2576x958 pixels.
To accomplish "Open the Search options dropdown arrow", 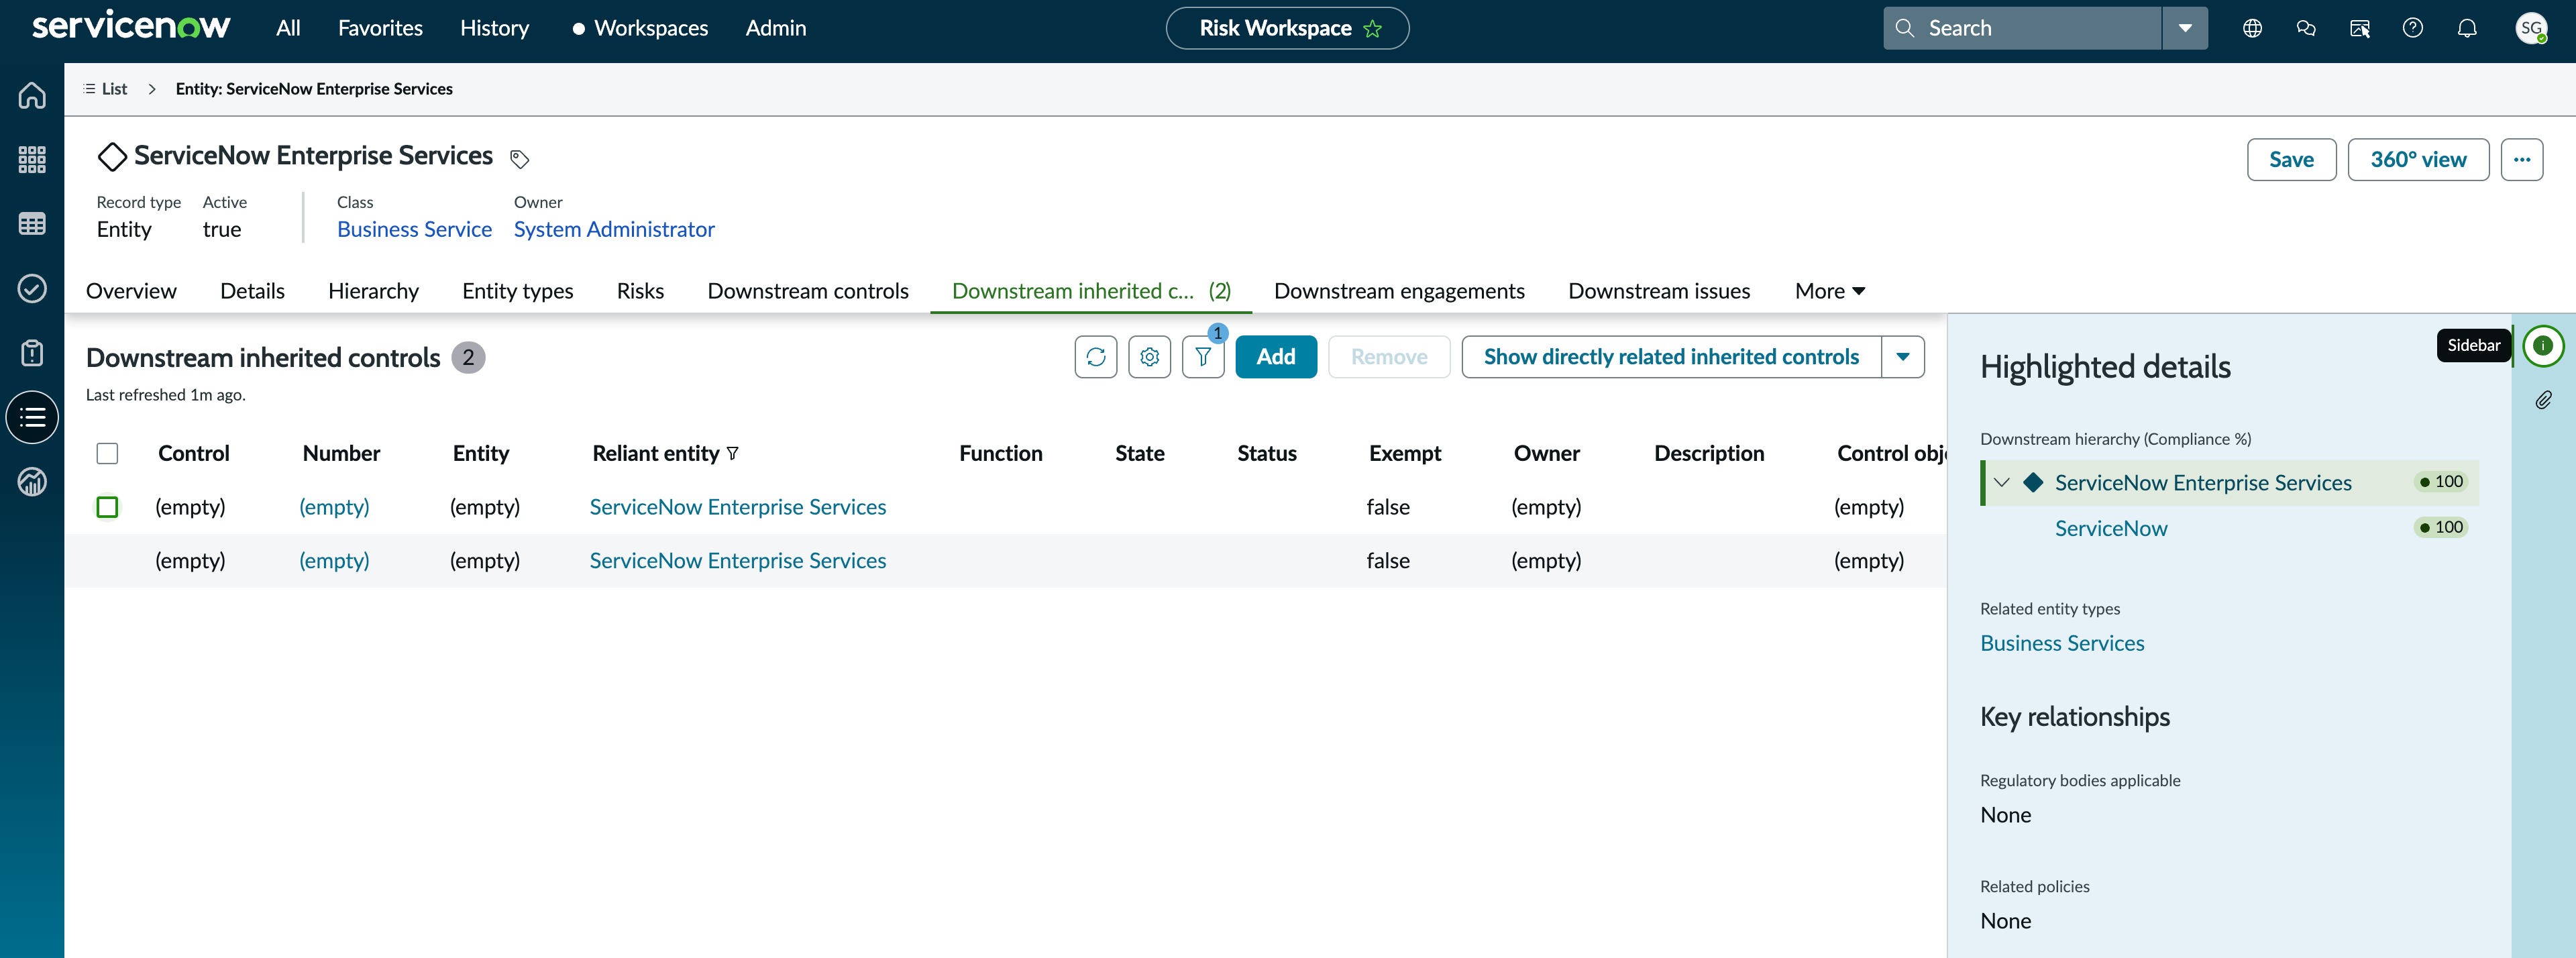I will pyautogui.click(x=2185, y=28).
